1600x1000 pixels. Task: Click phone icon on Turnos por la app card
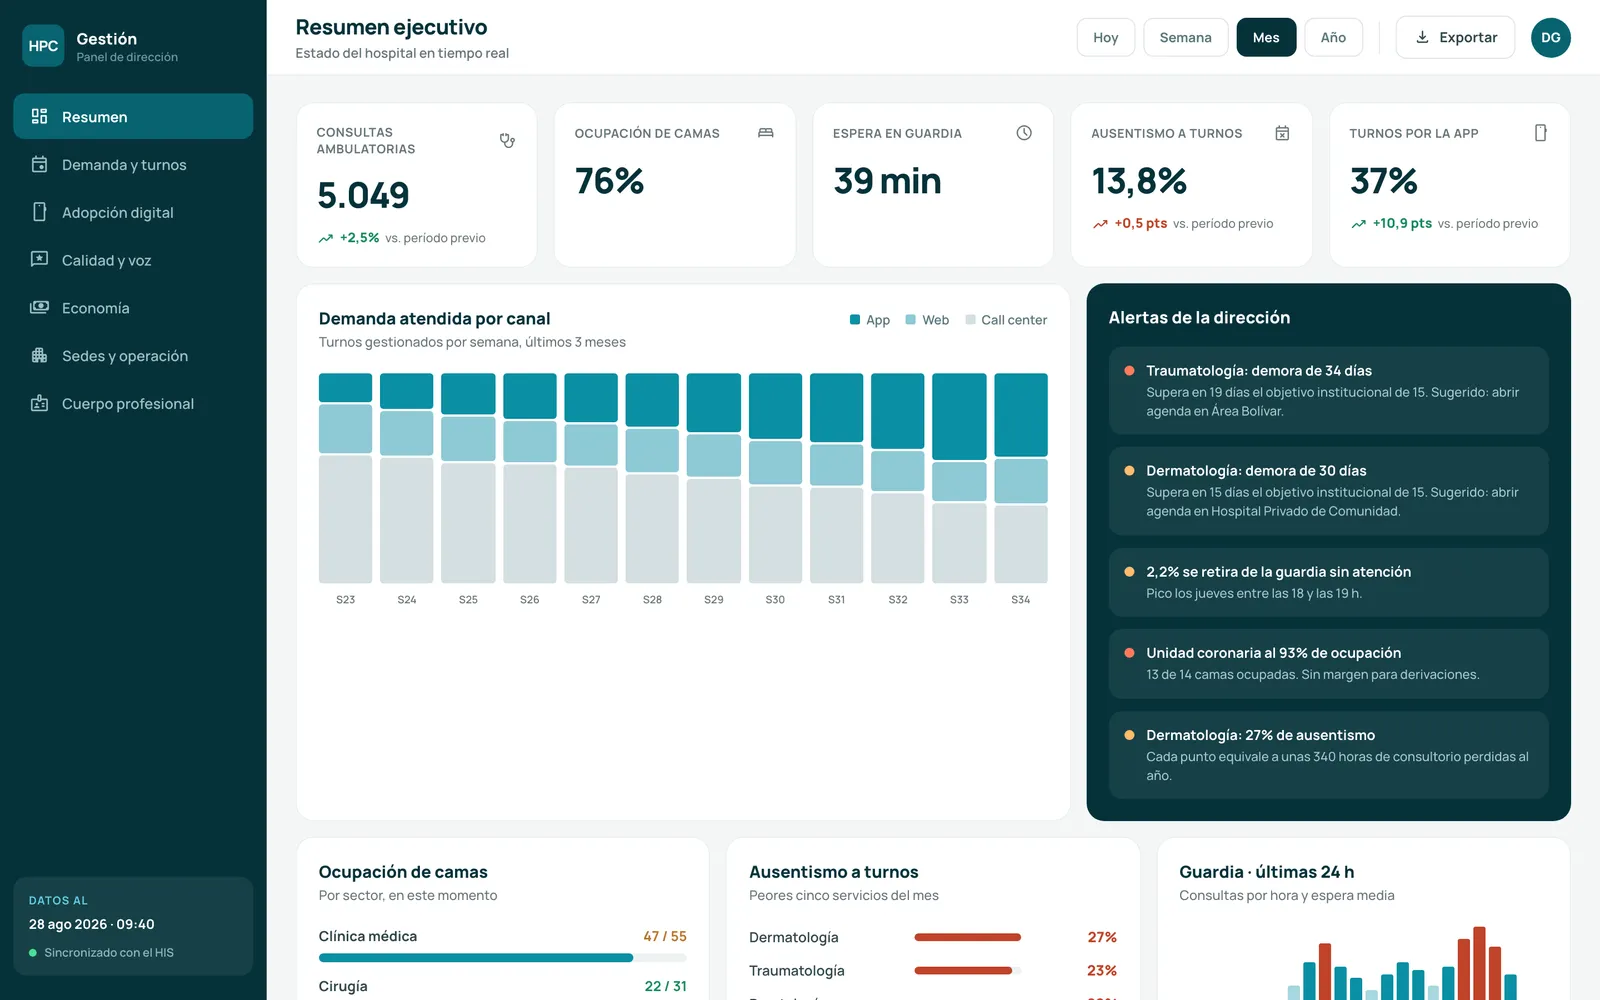[x=1541, y=133]
